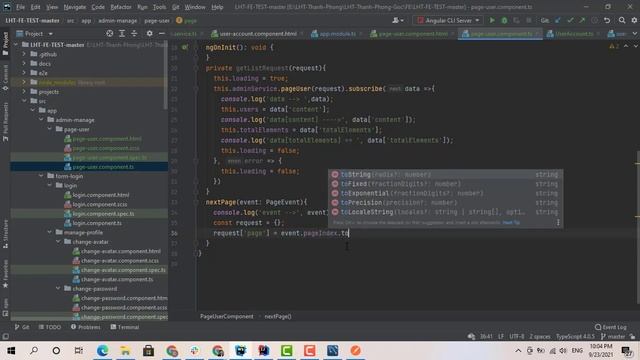This screenshot has width=640, height=360.
Task: Hide the Project tool window
Action: tap(162, 33)
